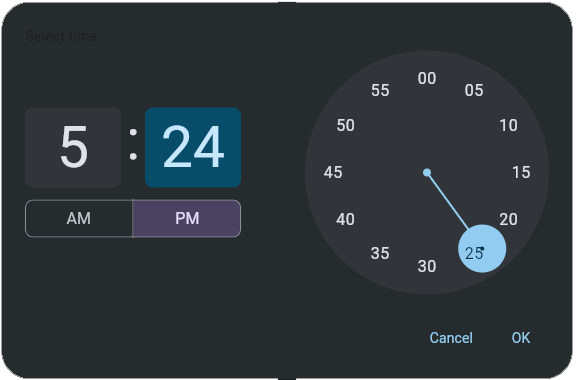
Task: Click the hour field showing 5
Action: click(x=73, y=147)
